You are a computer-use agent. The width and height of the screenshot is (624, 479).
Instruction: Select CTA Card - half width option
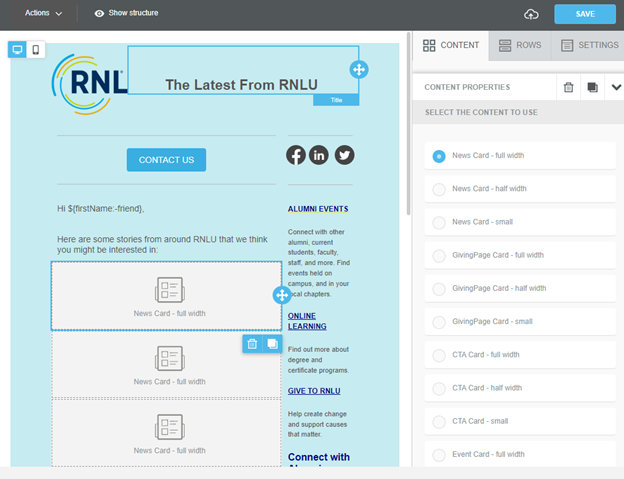[x=520, y=388]
